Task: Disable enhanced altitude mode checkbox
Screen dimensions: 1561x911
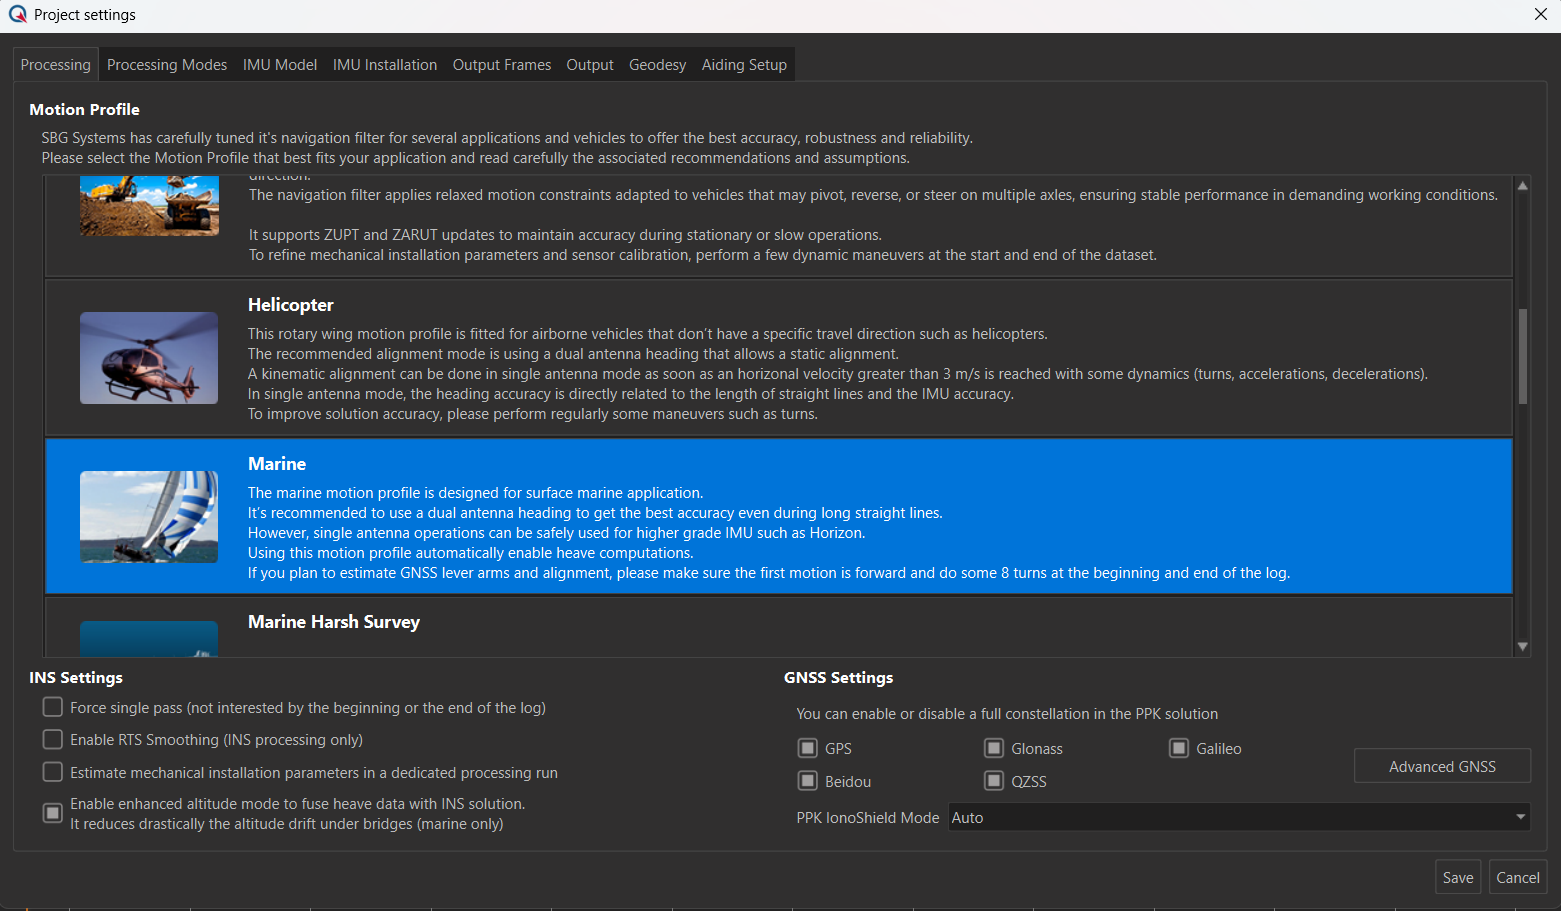Action: 53,814
